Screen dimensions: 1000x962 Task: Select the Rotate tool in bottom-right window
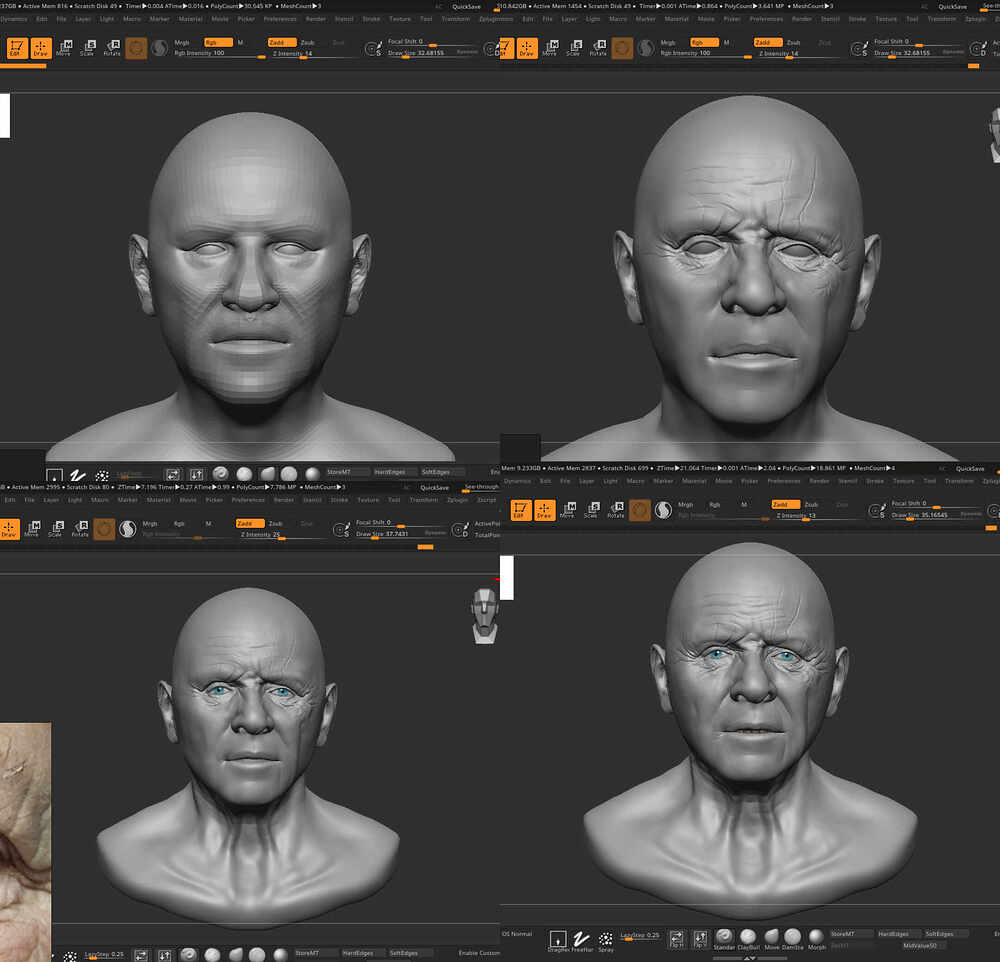coord(615,510)
